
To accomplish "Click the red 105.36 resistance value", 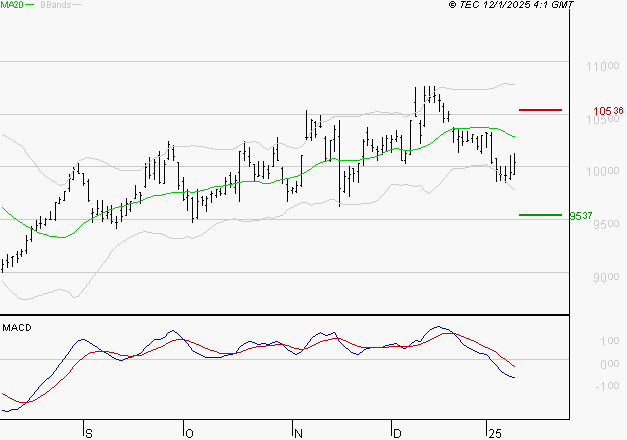I will point(608,111).
